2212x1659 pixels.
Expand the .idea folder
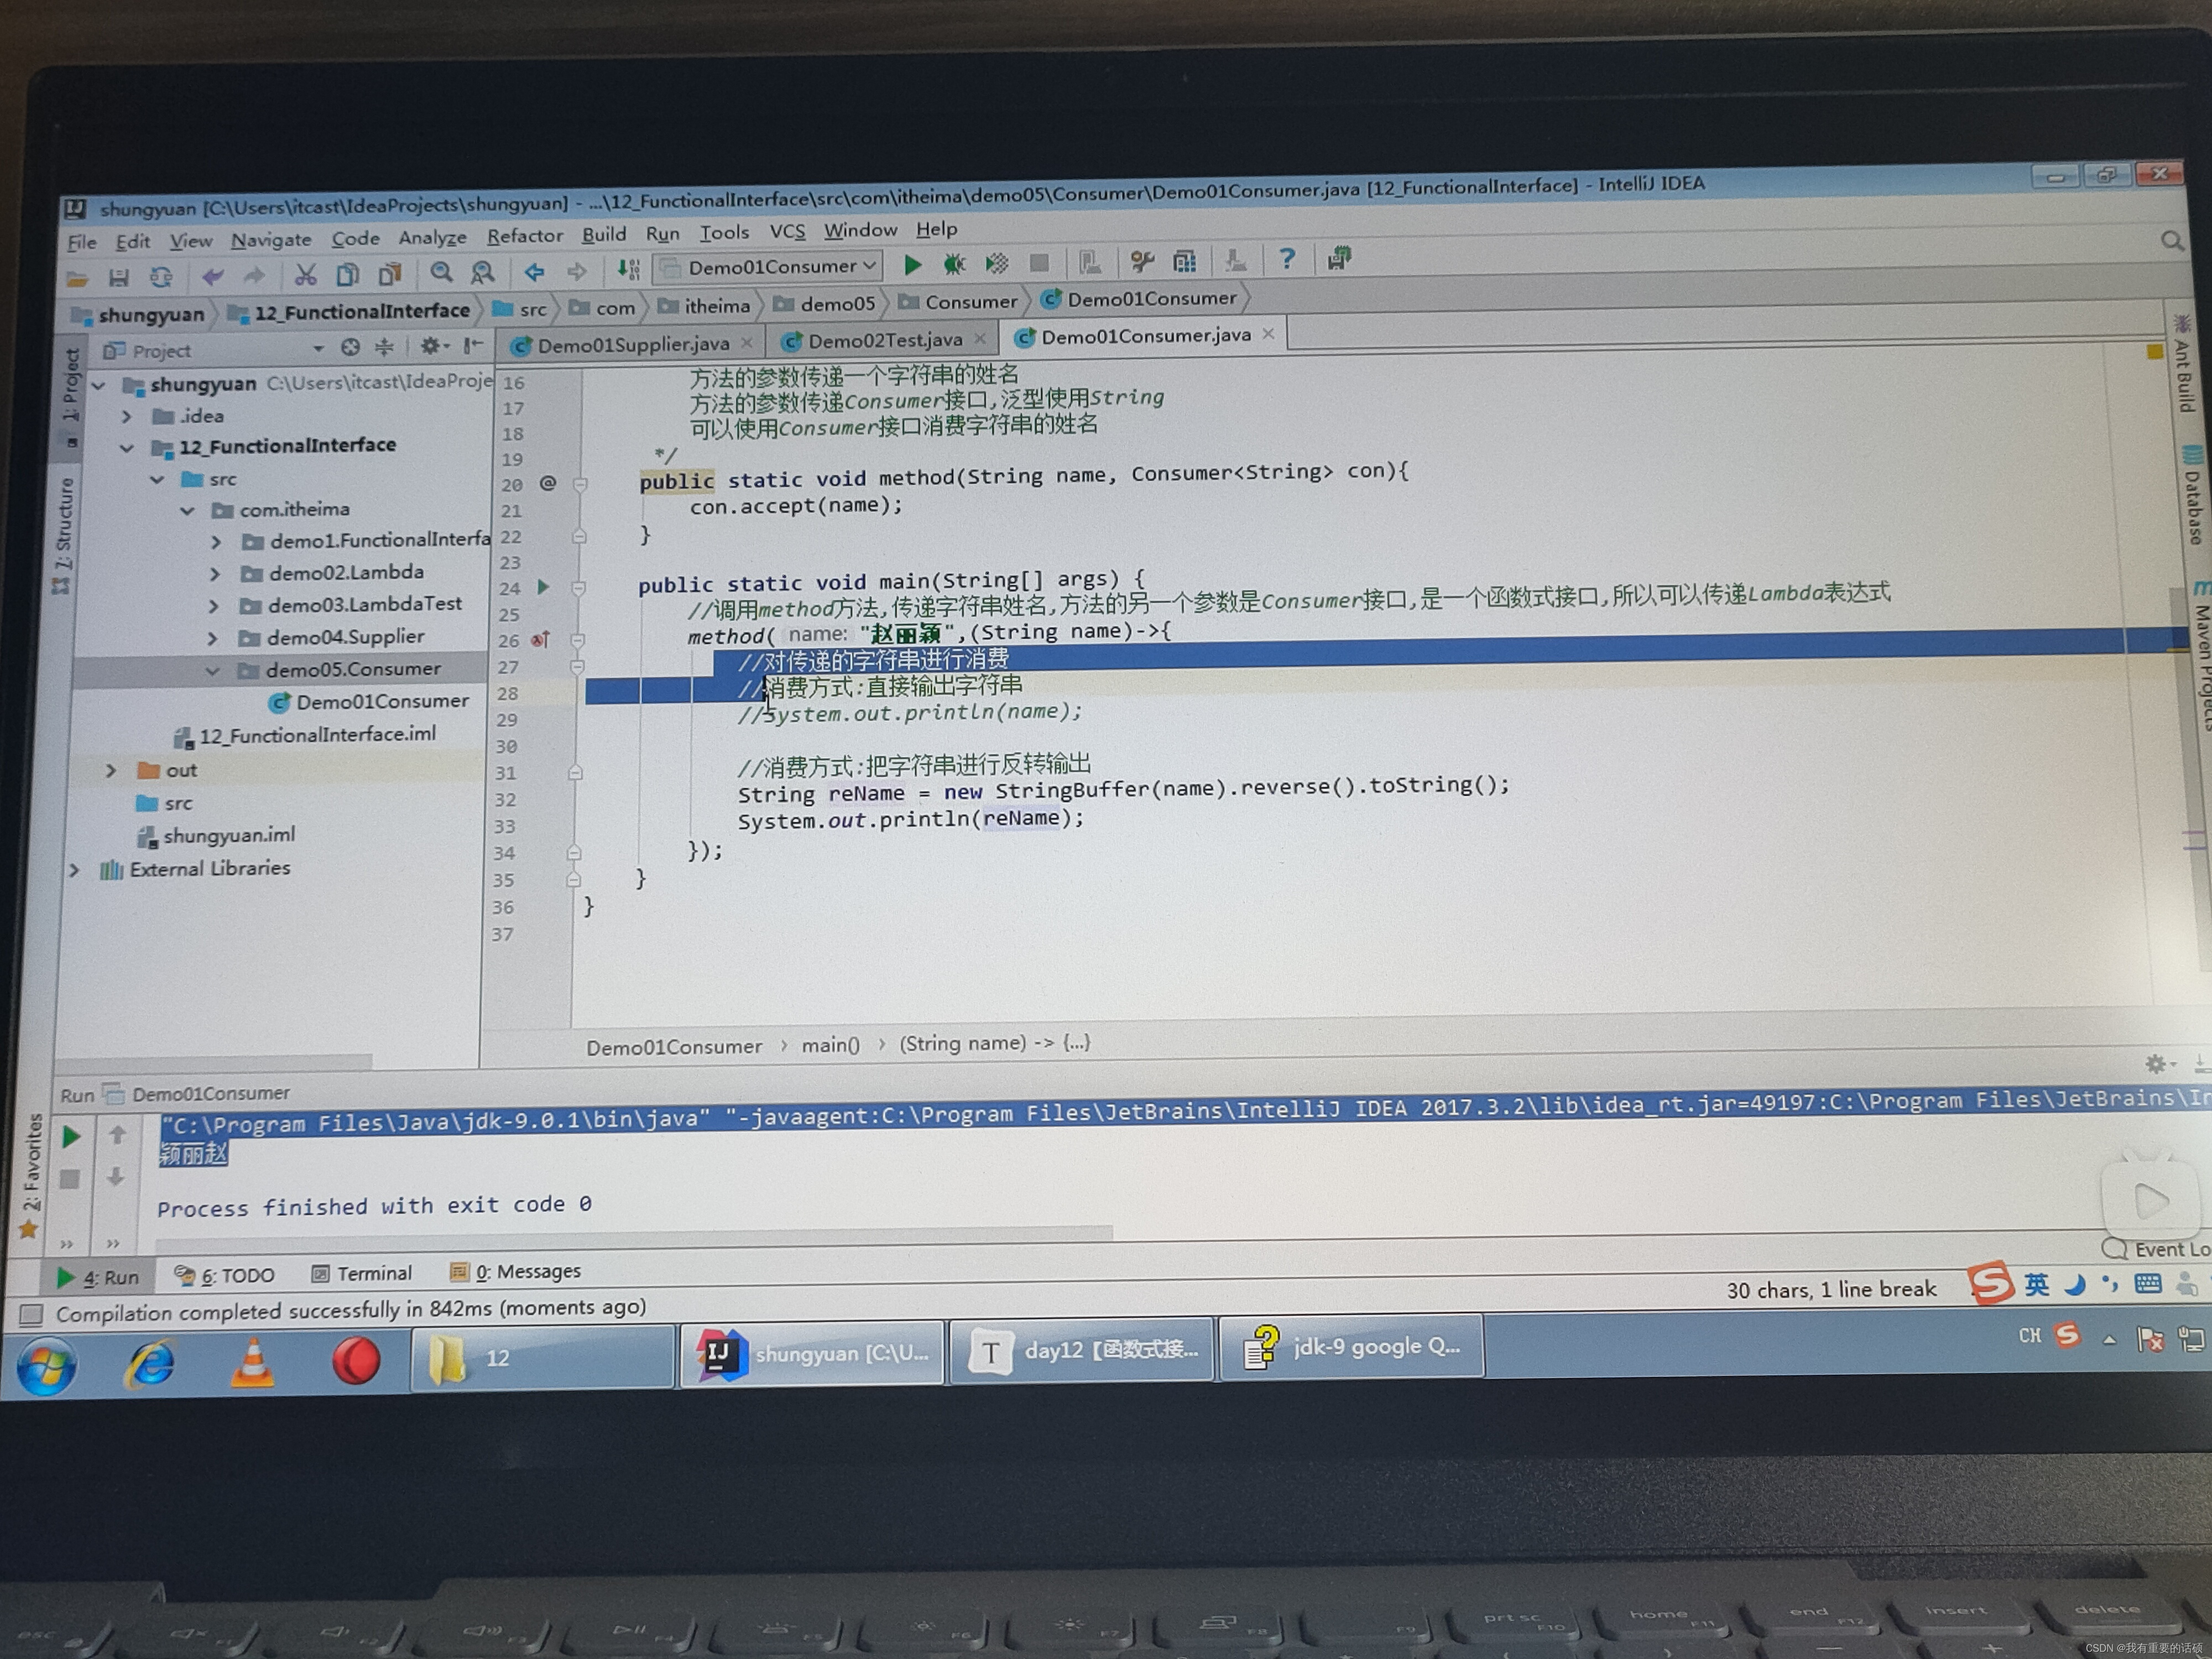[x=127, y=416]
